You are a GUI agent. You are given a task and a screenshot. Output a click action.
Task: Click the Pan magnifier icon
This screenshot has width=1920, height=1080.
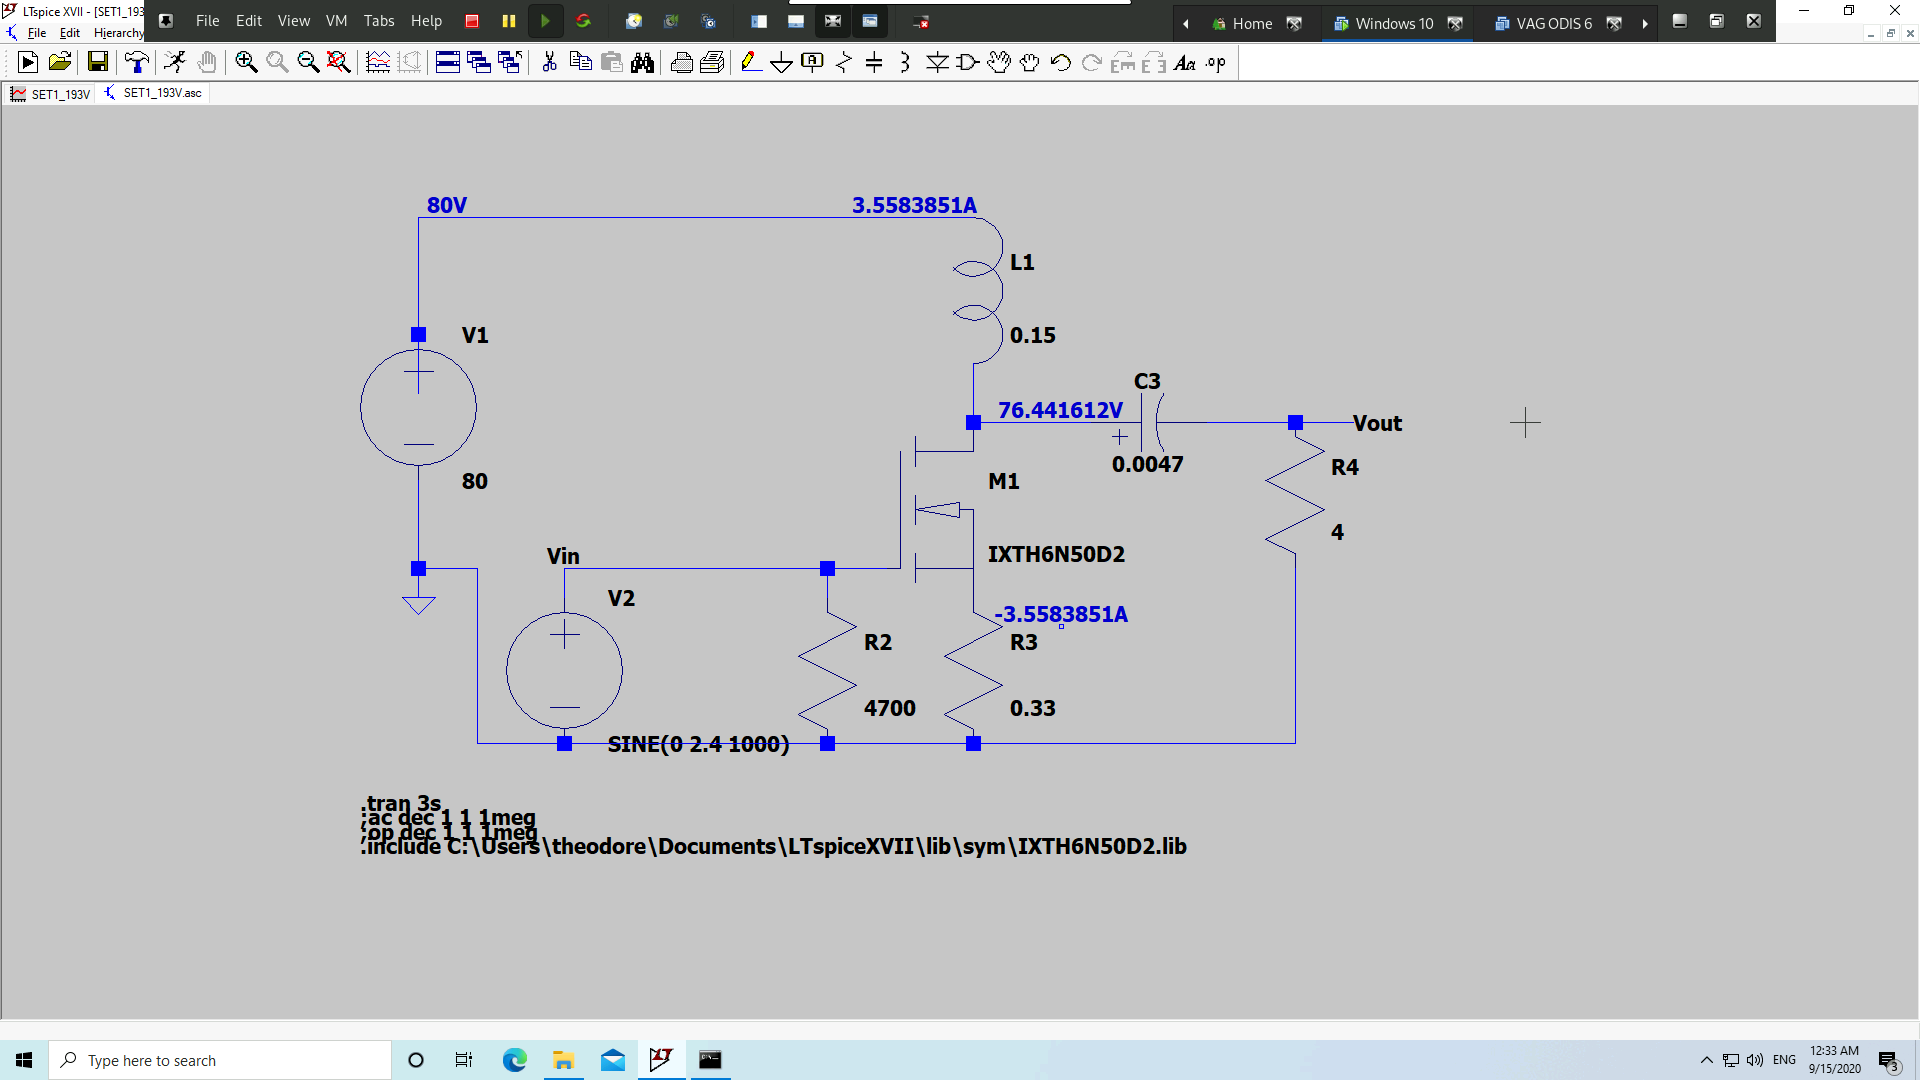coord(277,63)
